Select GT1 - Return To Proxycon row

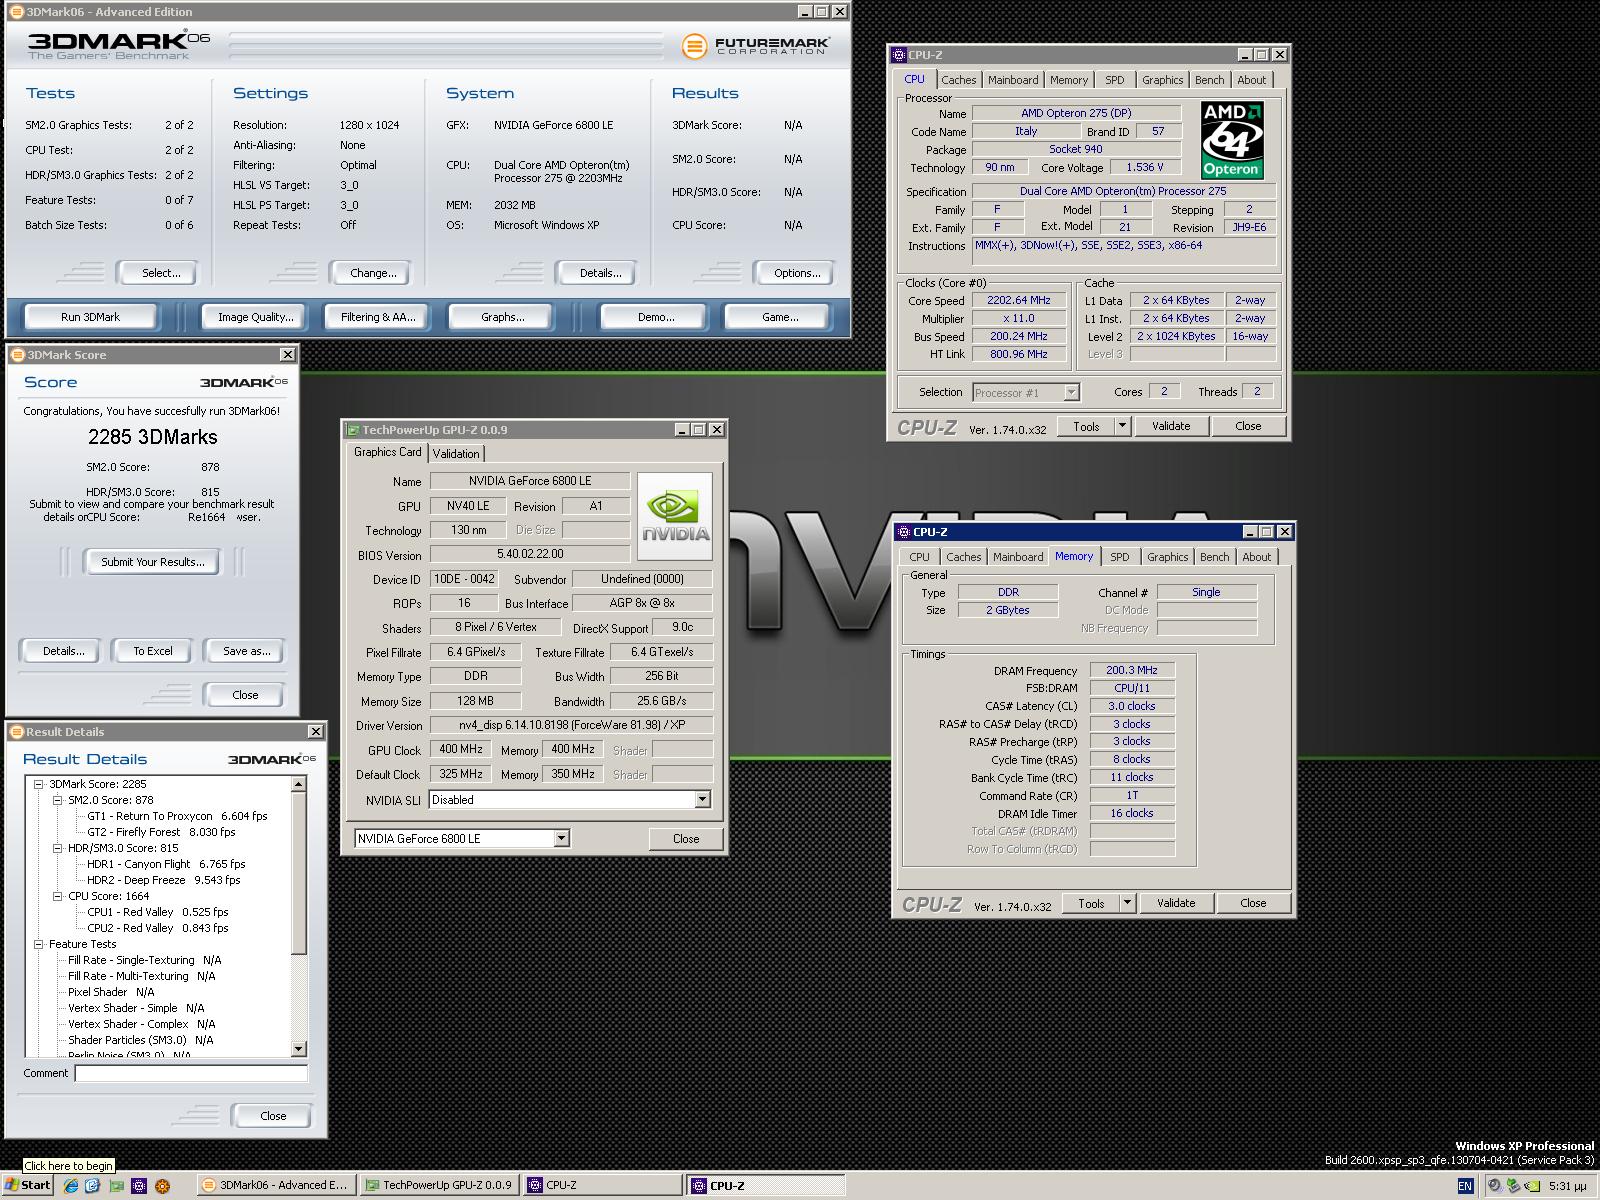(x=177, y=817)
